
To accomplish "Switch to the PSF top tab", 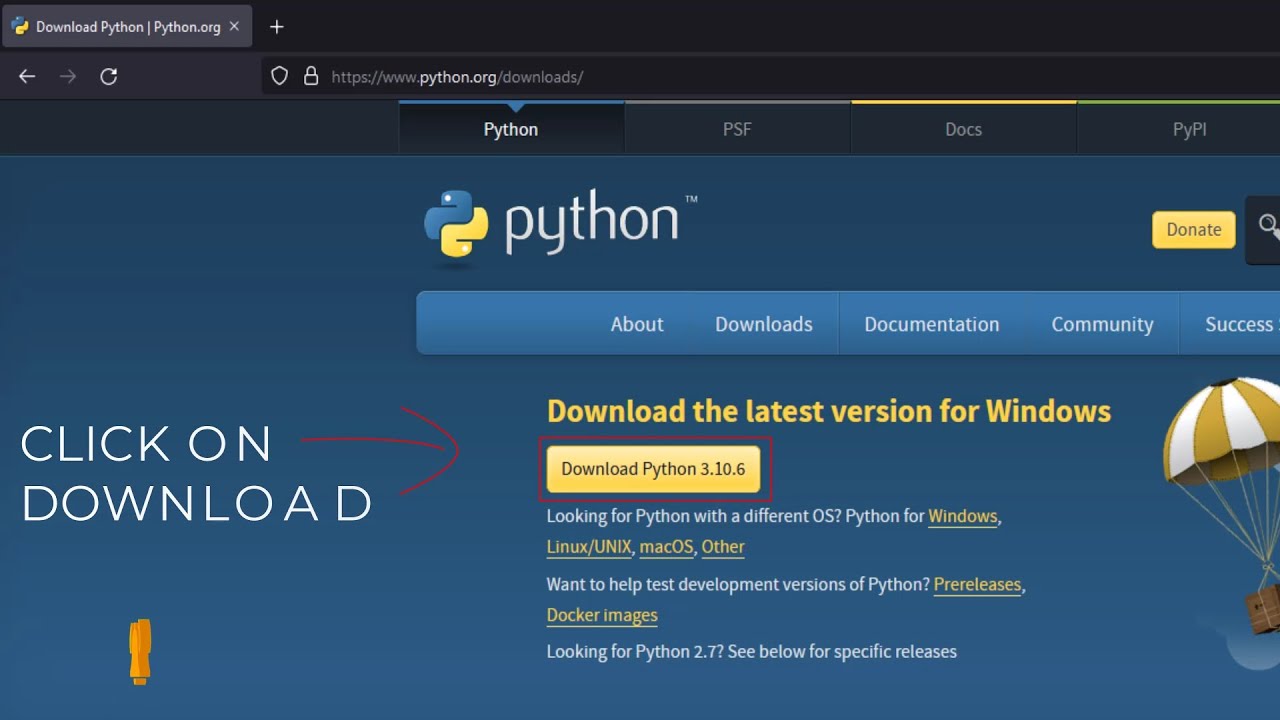I will (x=737, y=129).
